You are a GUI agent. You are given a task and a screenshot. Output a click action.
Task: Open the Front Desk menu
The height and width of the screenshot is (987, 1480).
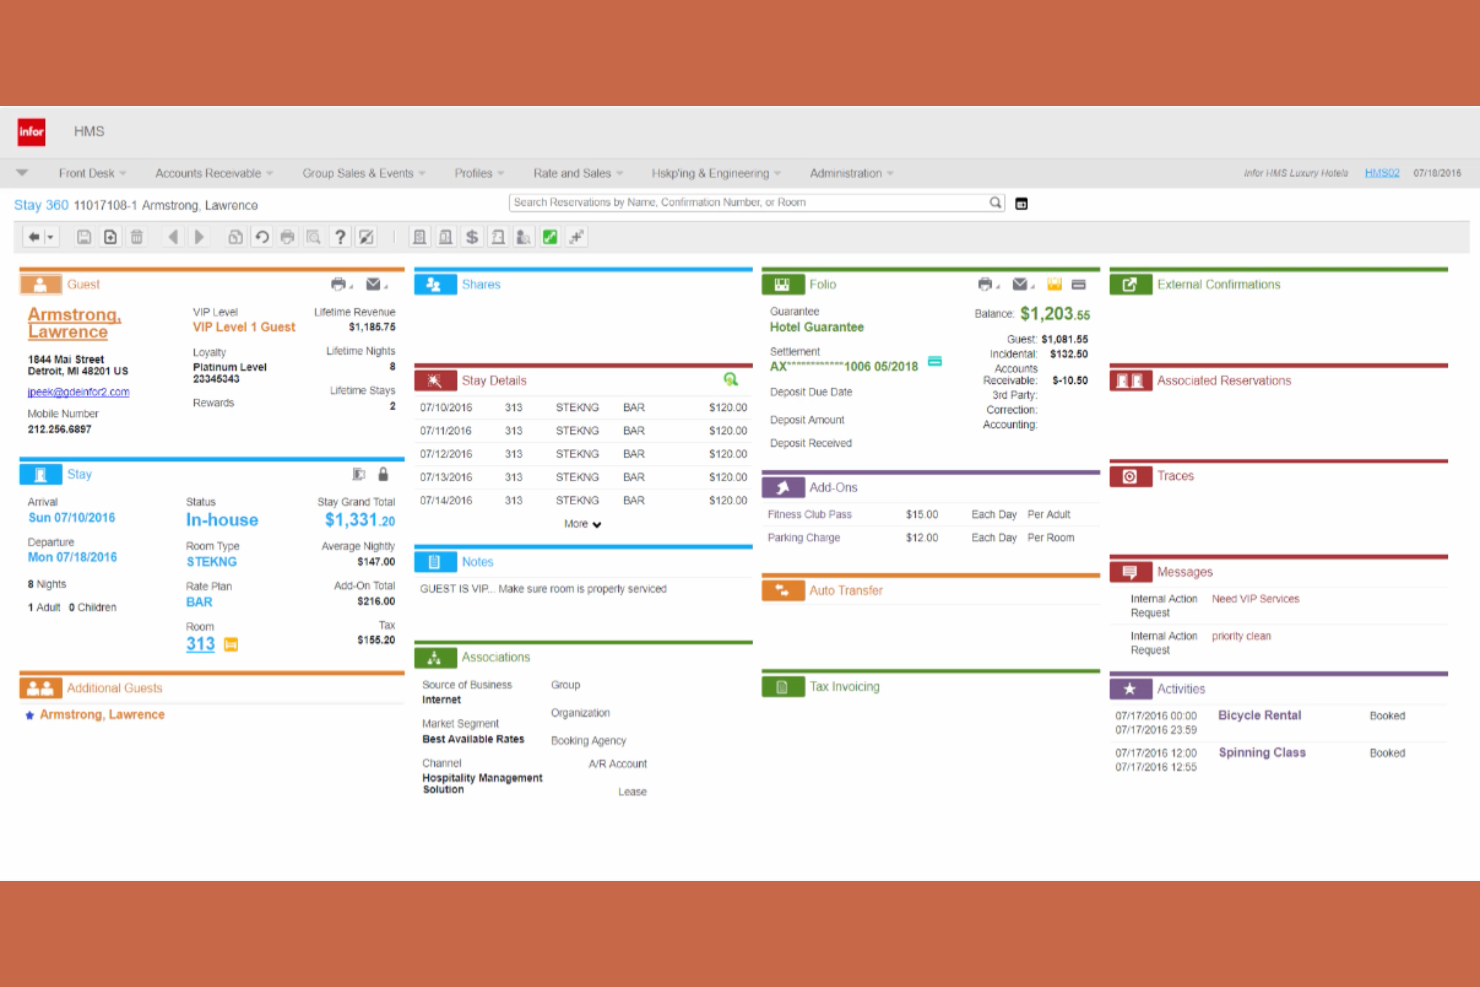[x=88, y=173]
